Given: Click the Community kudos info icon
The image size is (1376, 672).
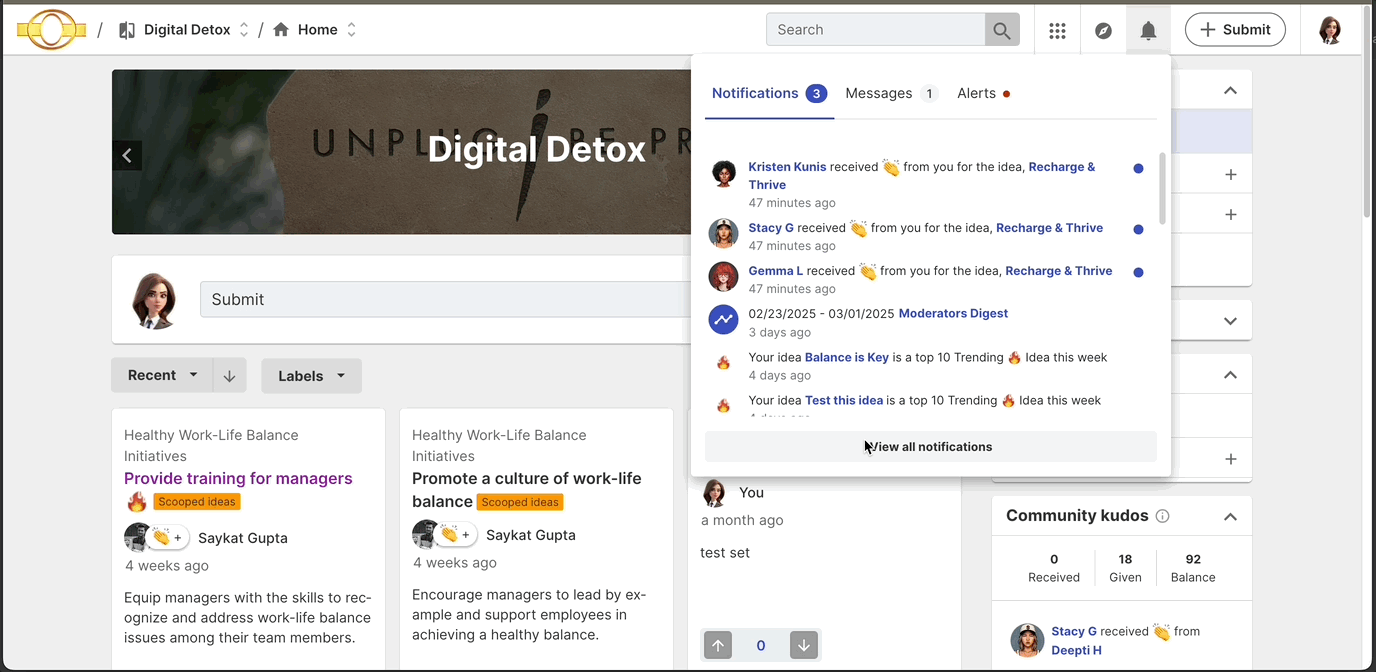Looking at the screenshot, I should 1162,516.
